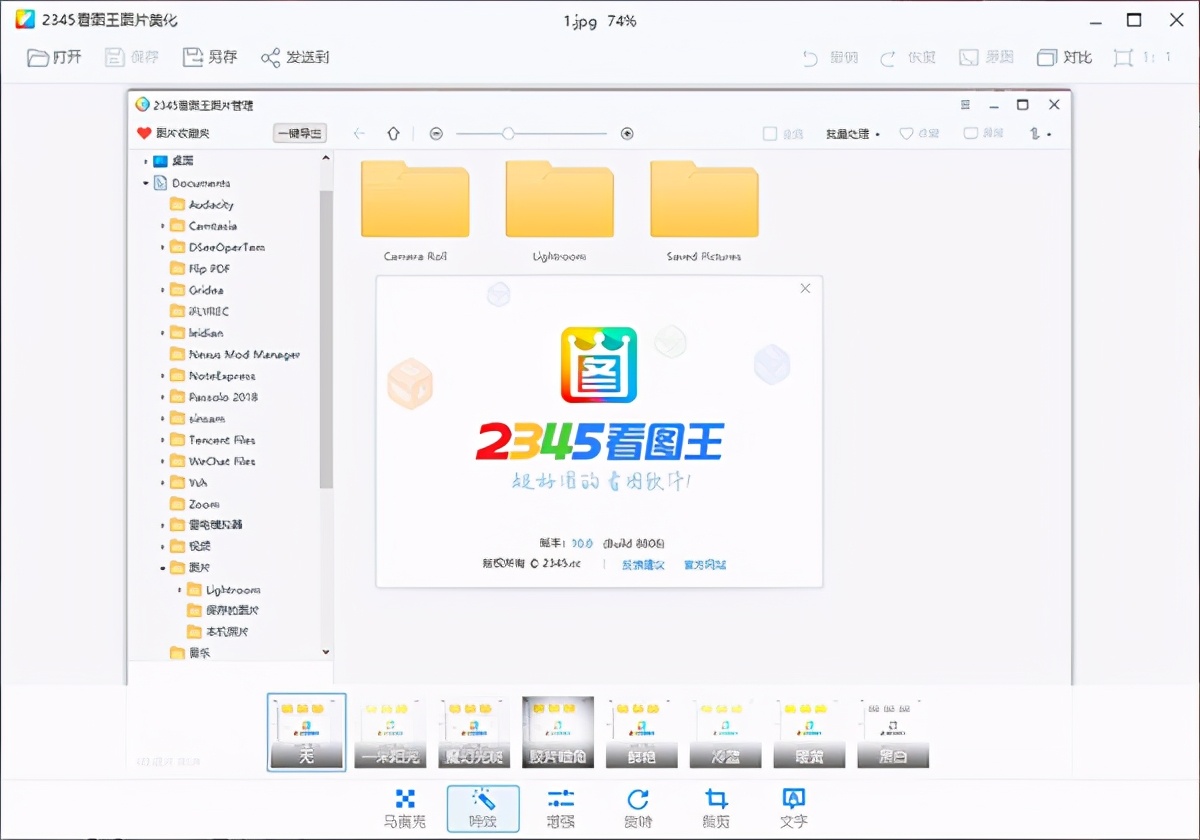
Task: Open the Camera Roll folder thumbnail
Action: (x=415, y=200)
